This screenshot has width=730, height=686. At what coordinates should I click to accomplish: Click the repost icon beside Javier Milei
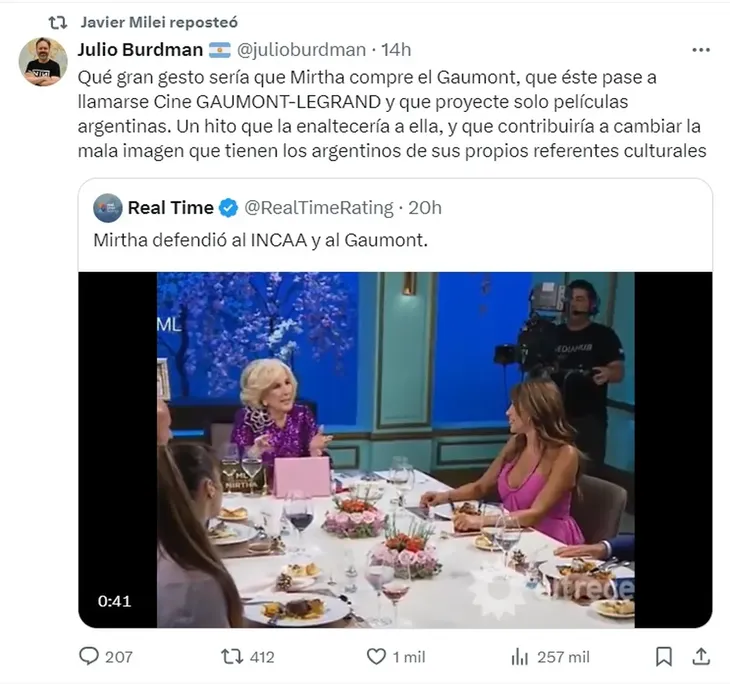58,21
